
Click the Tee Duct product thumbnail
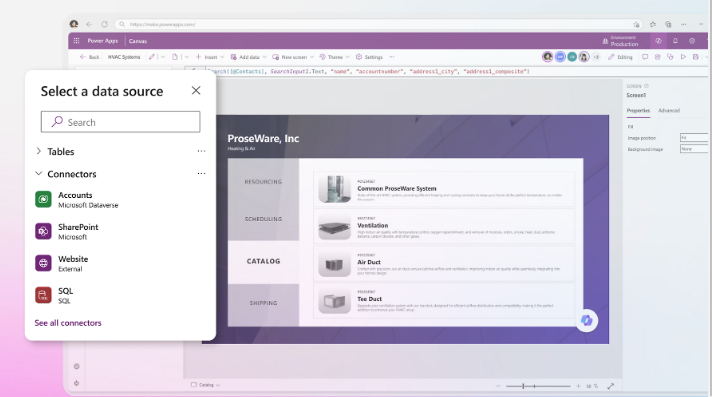335,300
